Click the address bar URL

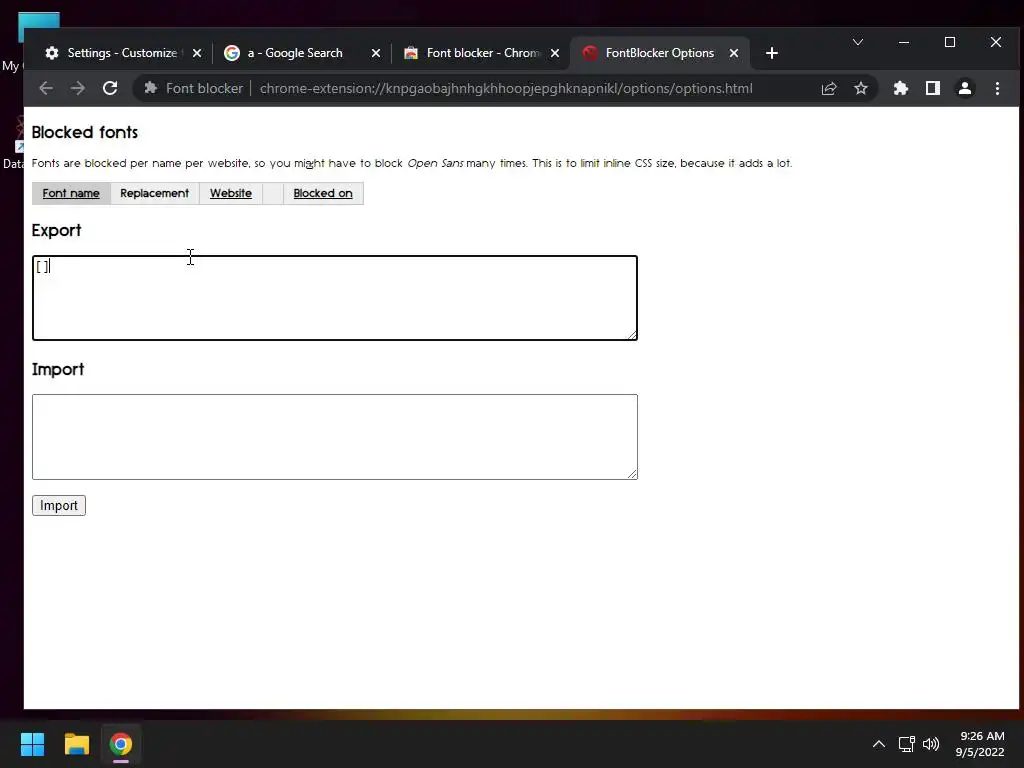click(505, 88)
